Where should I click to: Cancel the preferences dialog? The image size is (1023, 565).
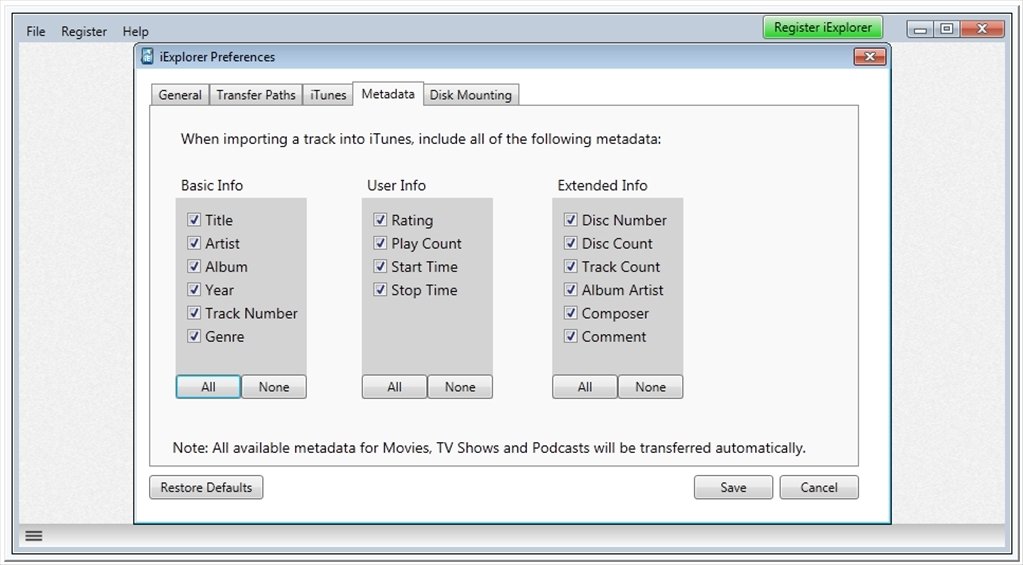coord(819,487)
